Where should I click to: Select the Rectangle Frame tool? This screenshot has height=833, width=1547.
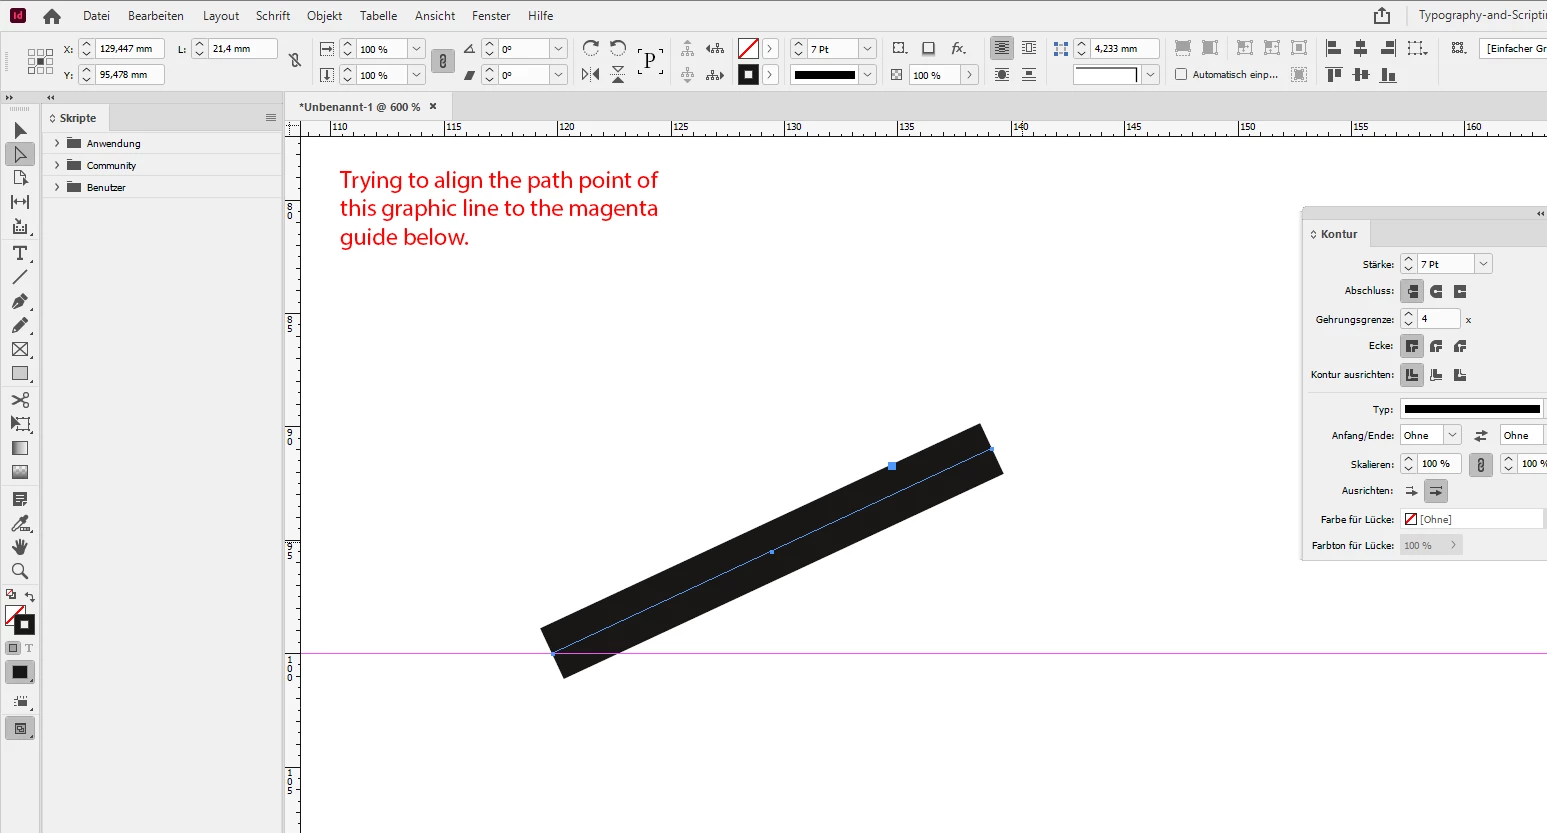pyautogui.click(x=20, y=349)
